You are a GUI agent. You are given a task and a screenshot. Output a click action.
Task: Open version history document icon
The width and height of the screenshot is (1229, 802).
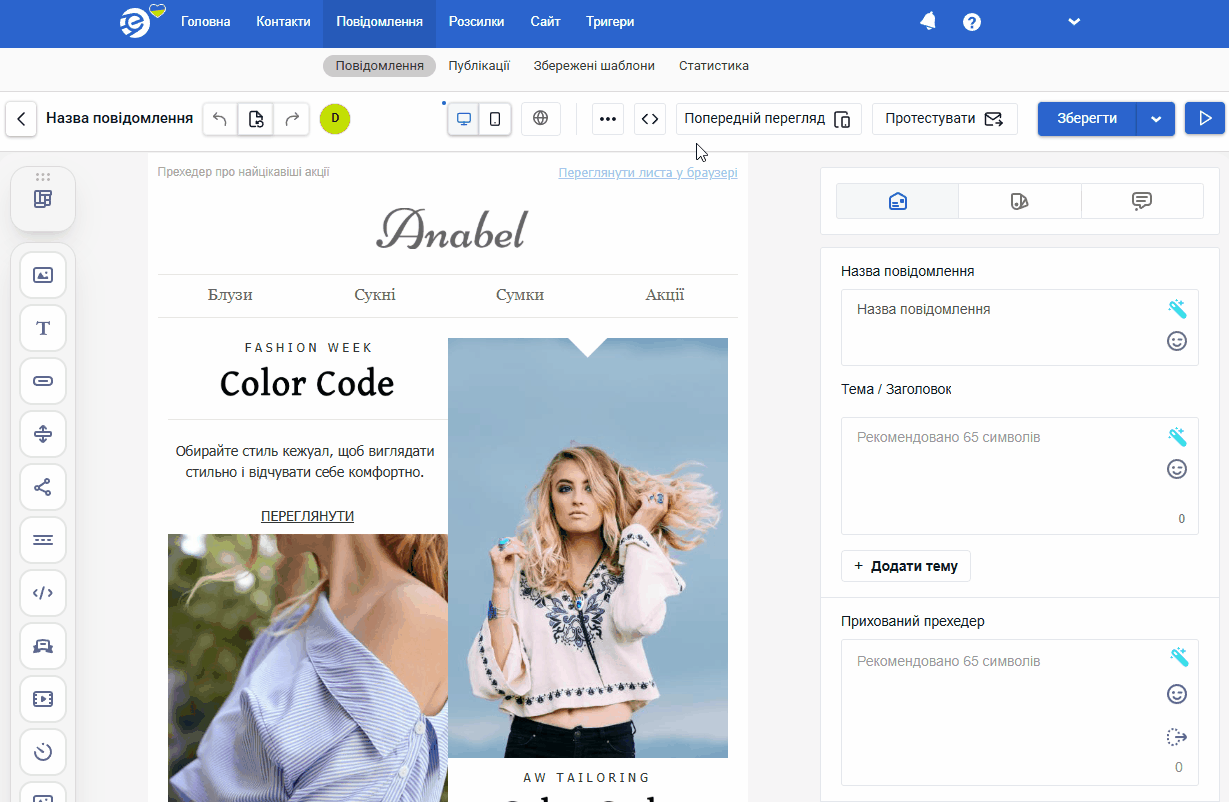[256, 119]
